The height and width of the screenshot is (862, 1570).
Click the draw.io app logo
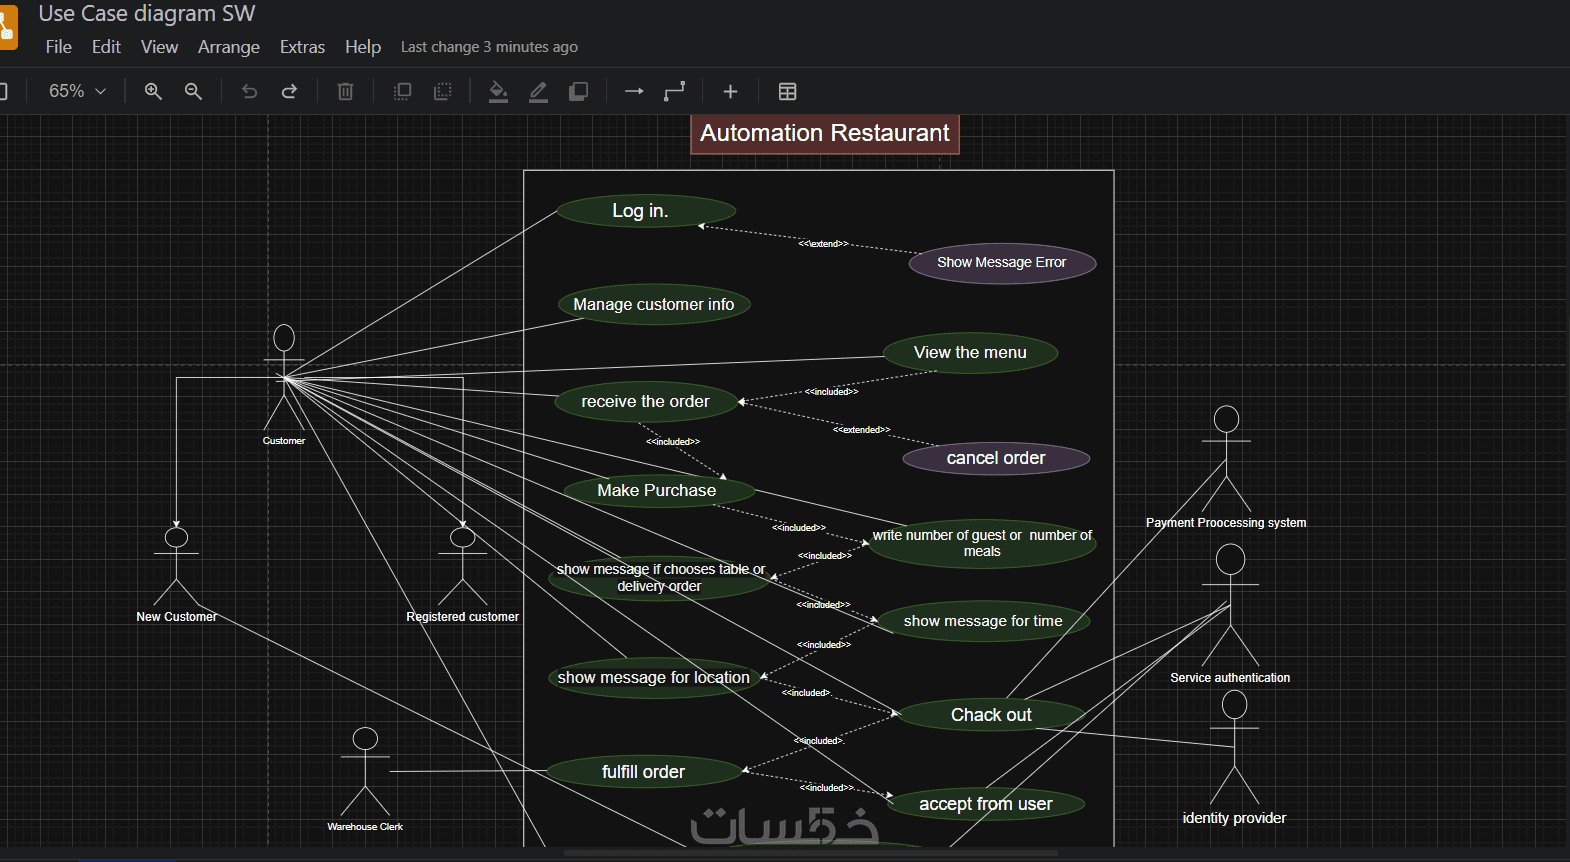tap(8, 28)
